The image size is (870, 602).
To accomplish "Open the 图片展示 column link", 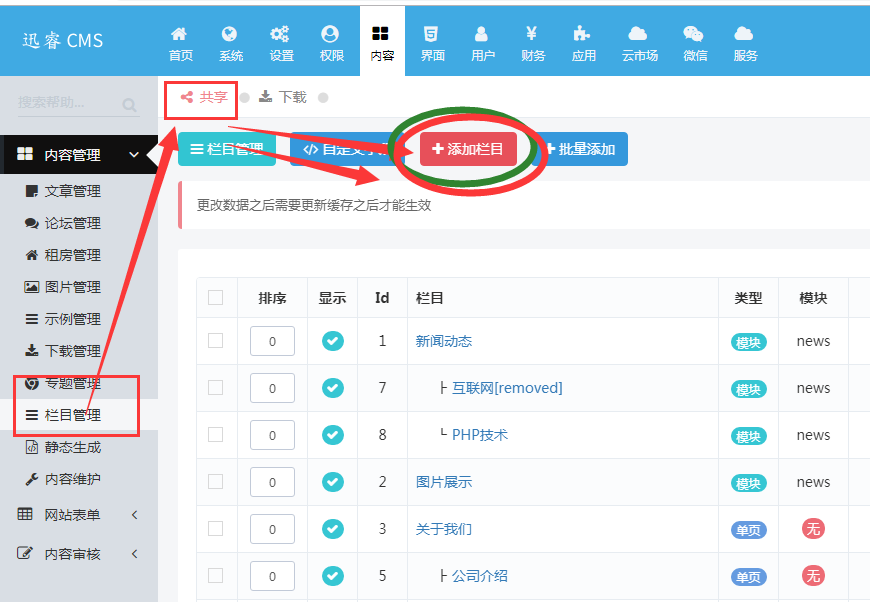I will coord(444,482).
